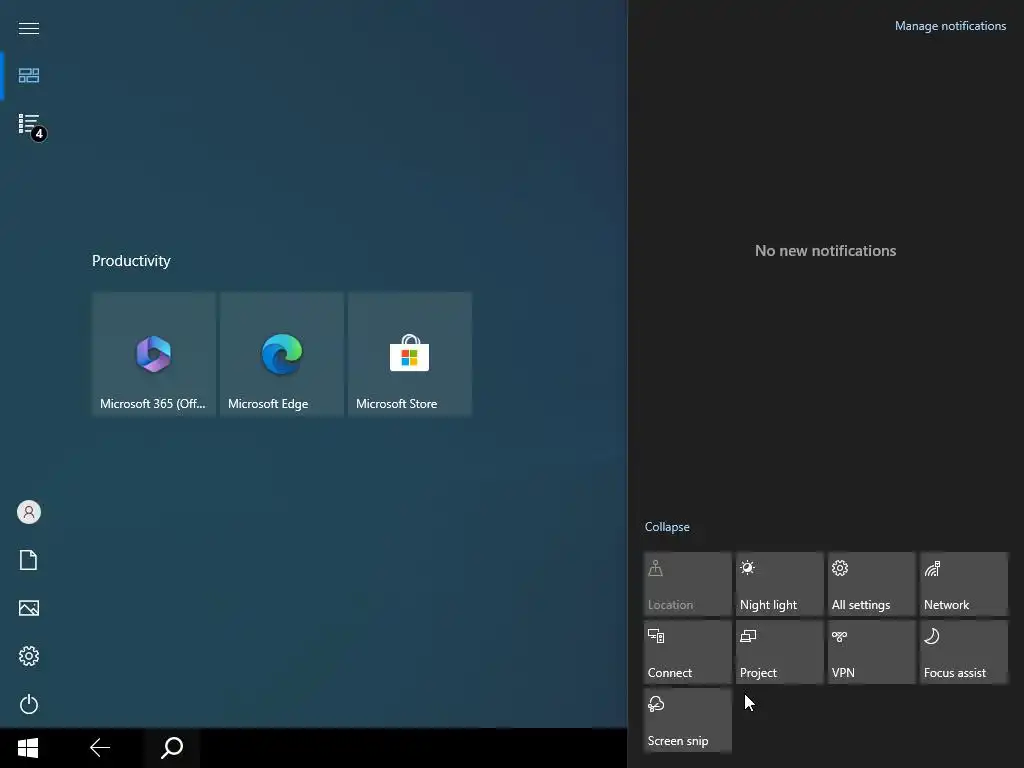Open Settings gear in Start sidebar
1024x768 pixels.
29,656
